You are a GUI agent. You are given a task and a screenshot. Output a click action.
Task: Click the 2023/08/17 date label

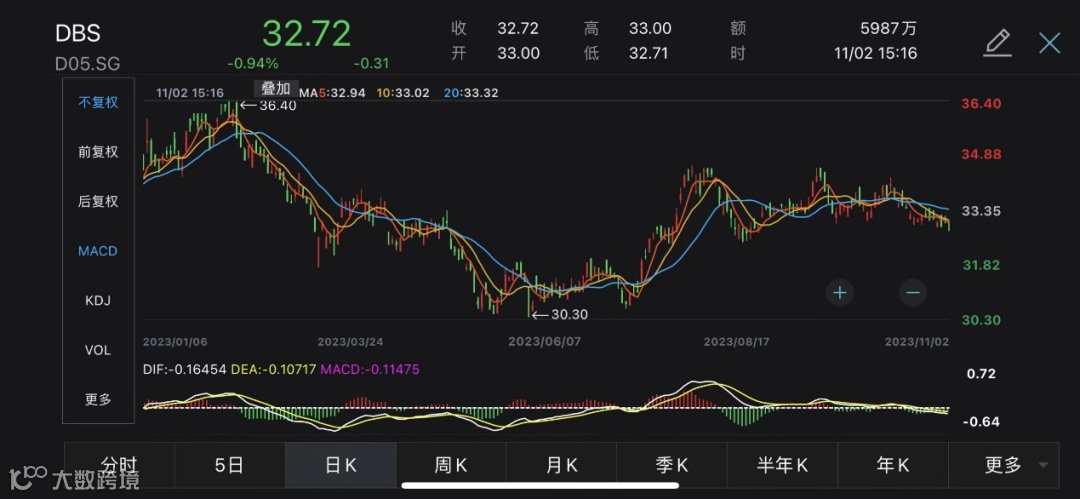coord(736,342)
